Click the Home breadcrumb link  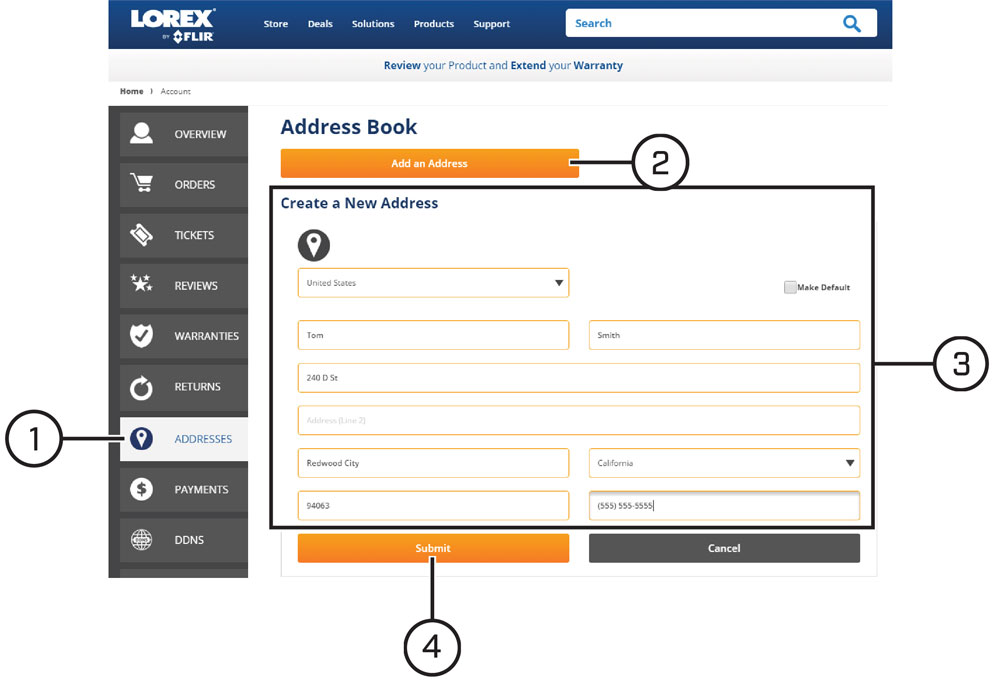[131, 91]
